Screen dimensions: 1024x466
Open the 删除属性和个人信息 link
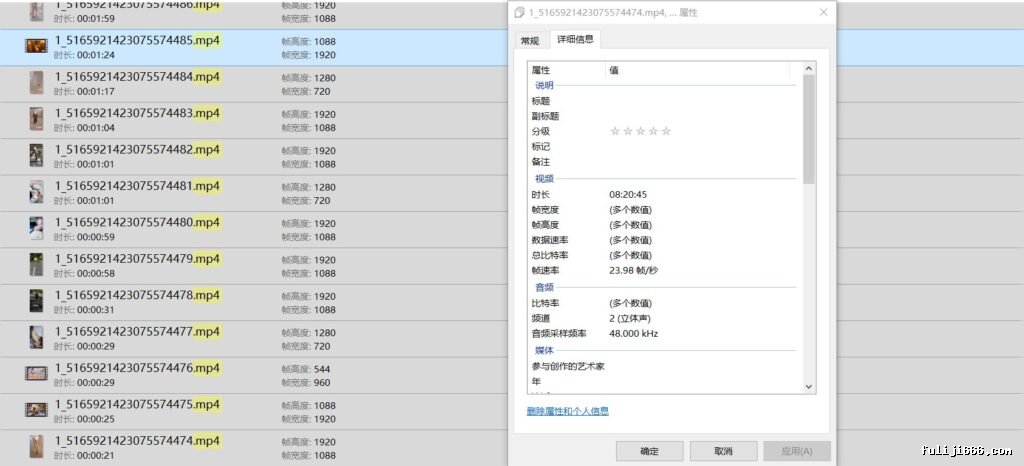click(568, 411)
